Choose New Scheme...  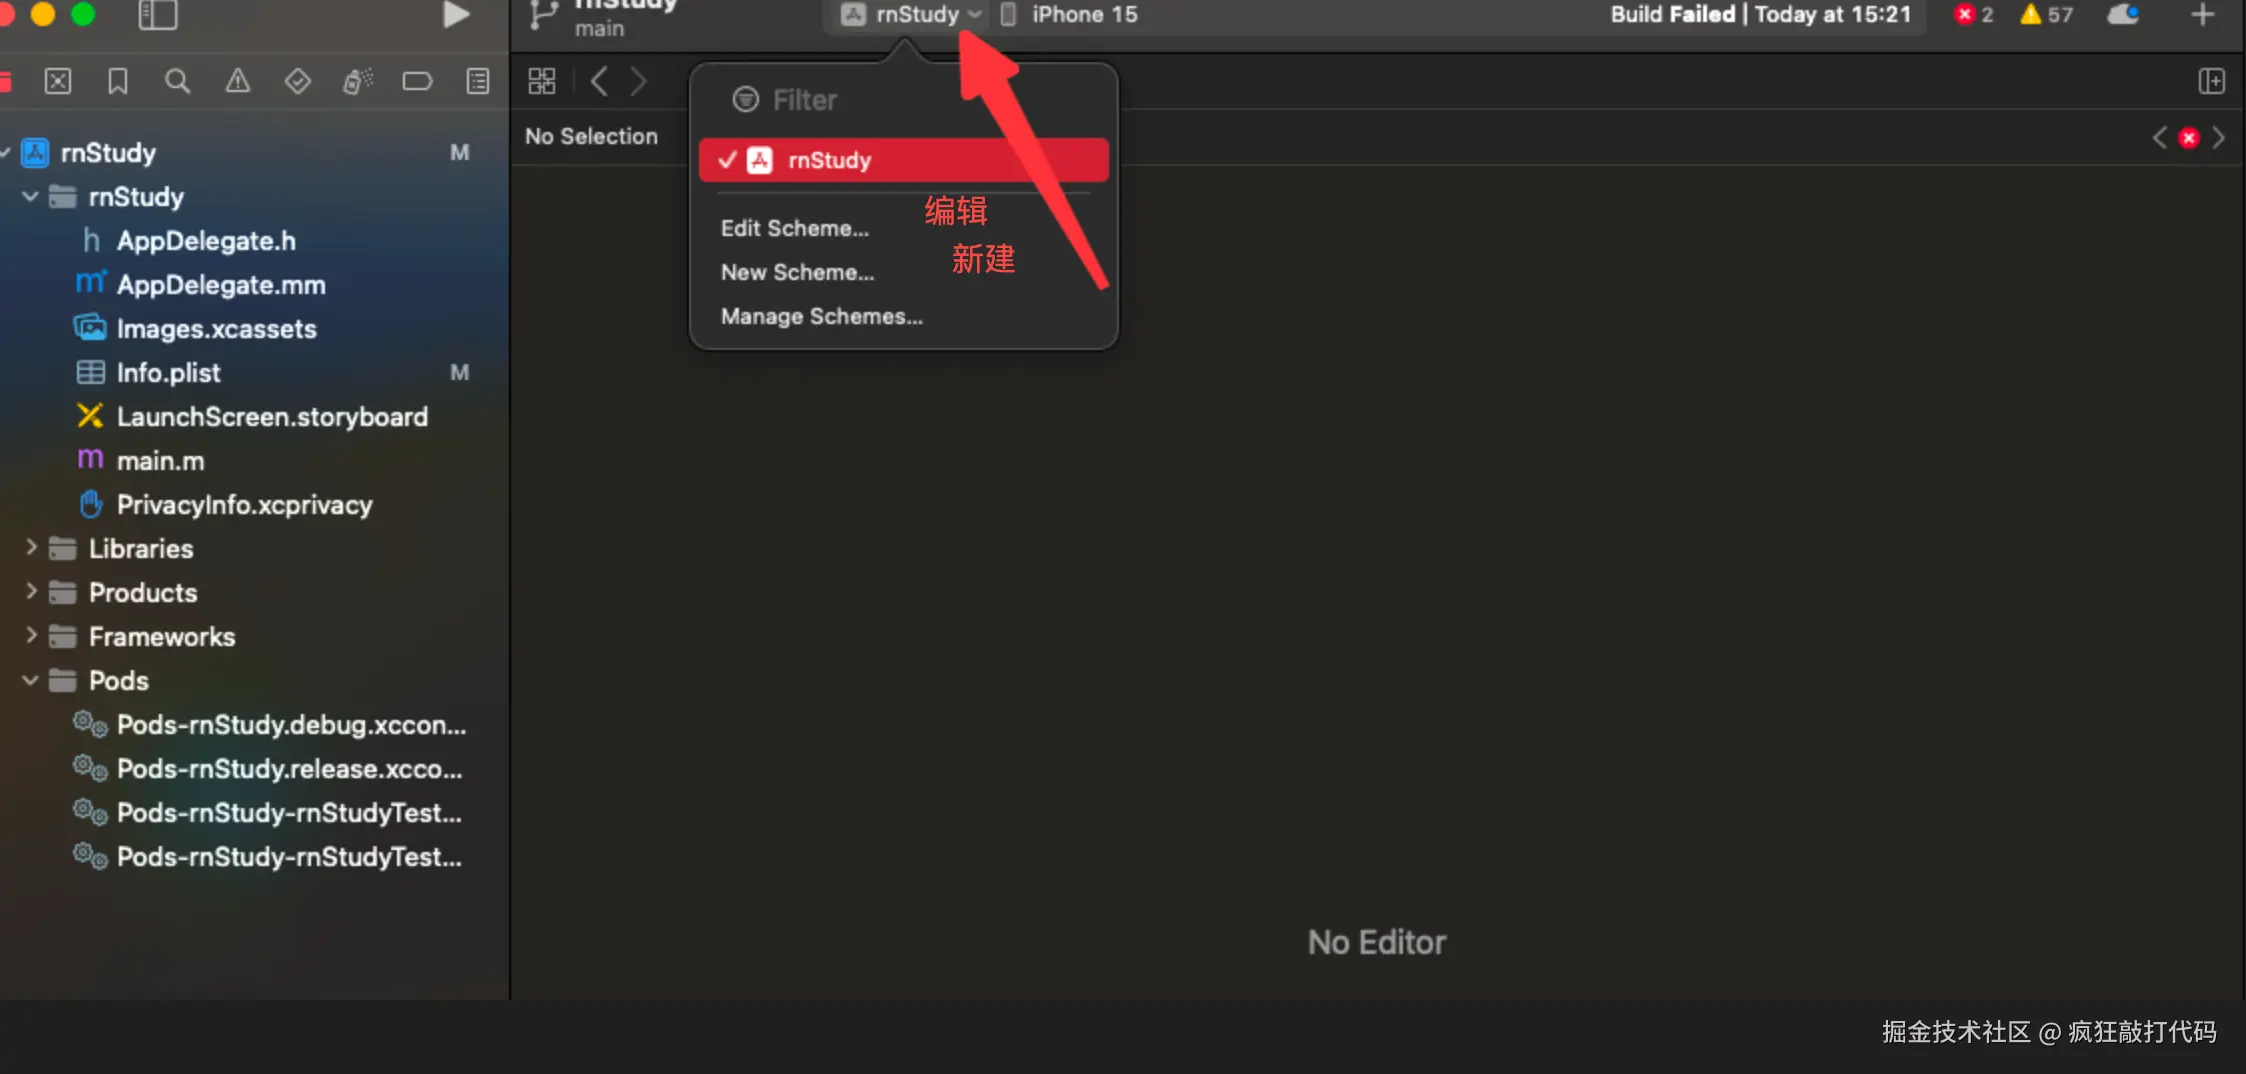coord(798,272)
